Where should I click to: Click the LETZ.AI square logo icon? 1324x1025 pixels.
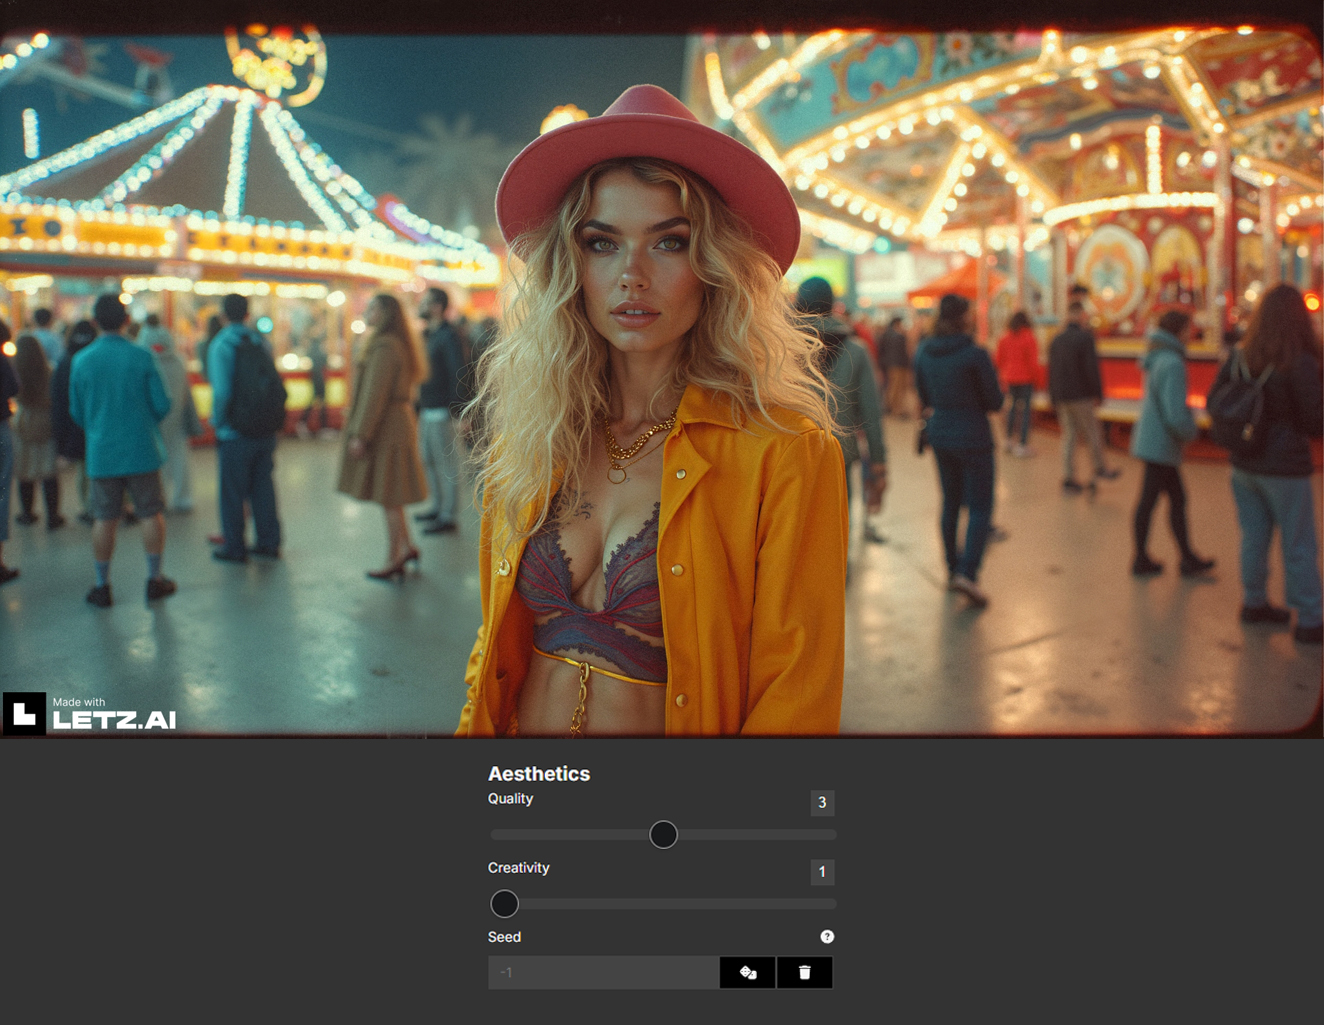pos(24,714)
